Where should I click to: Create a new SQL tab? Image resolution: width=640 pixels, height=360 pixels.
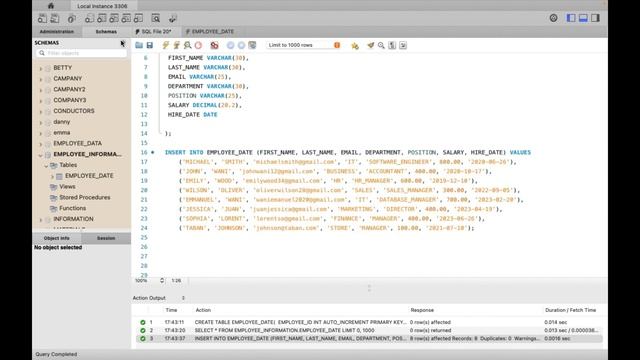coord(42,18)
